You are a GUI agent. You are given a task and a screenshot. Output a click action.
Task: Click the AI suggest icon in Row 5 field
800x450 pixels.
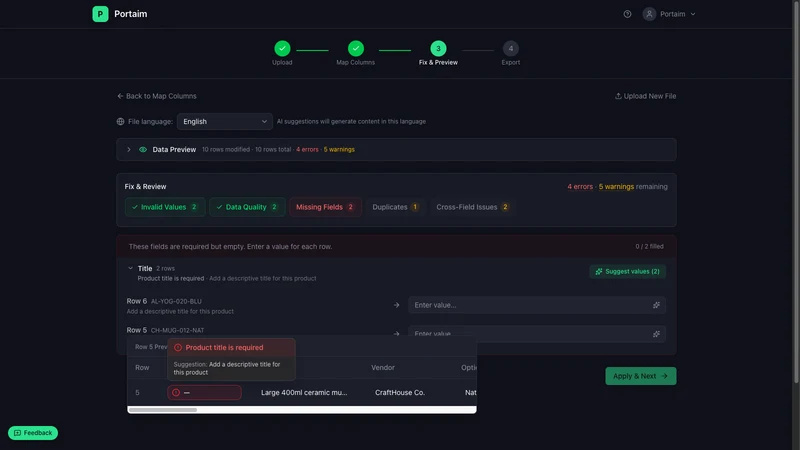coord(656,334)
